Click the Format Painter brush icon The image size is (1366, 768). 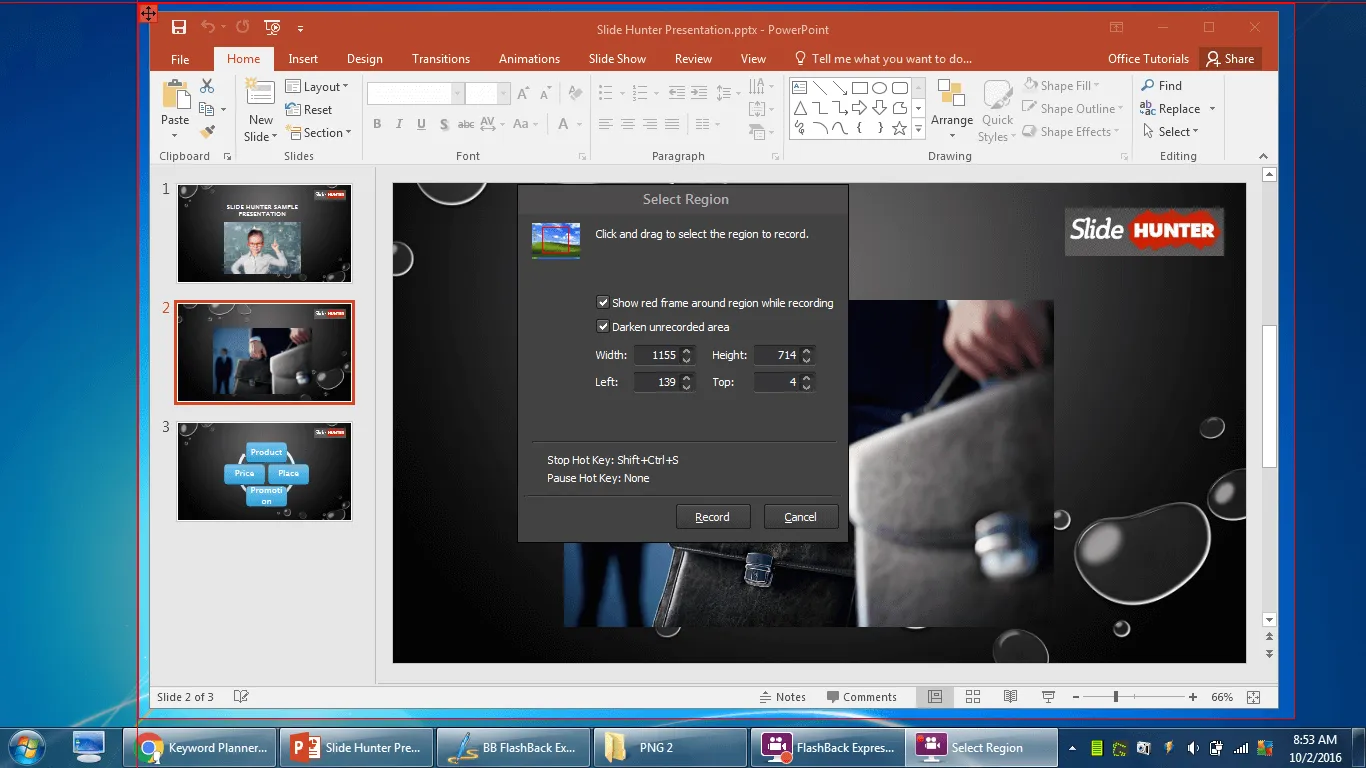(x=207, y=132)
